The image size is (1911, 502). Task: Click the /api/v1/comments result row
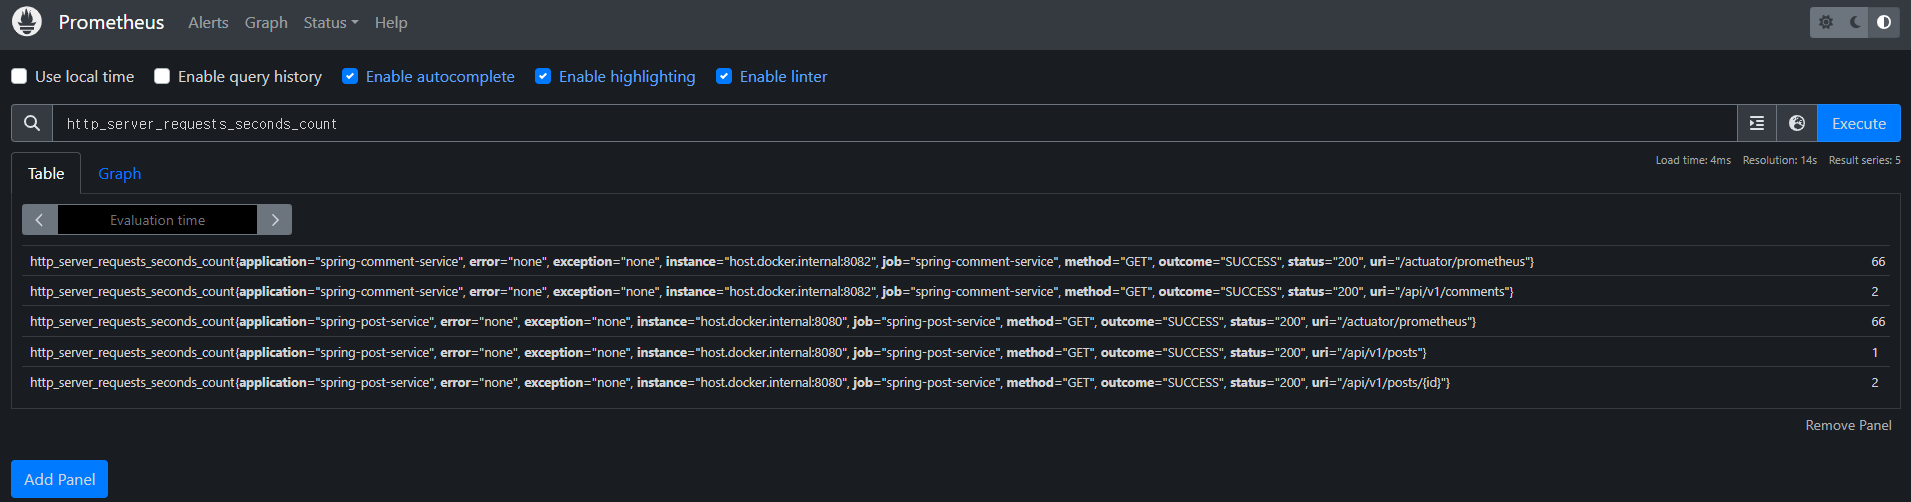[956, 291]
